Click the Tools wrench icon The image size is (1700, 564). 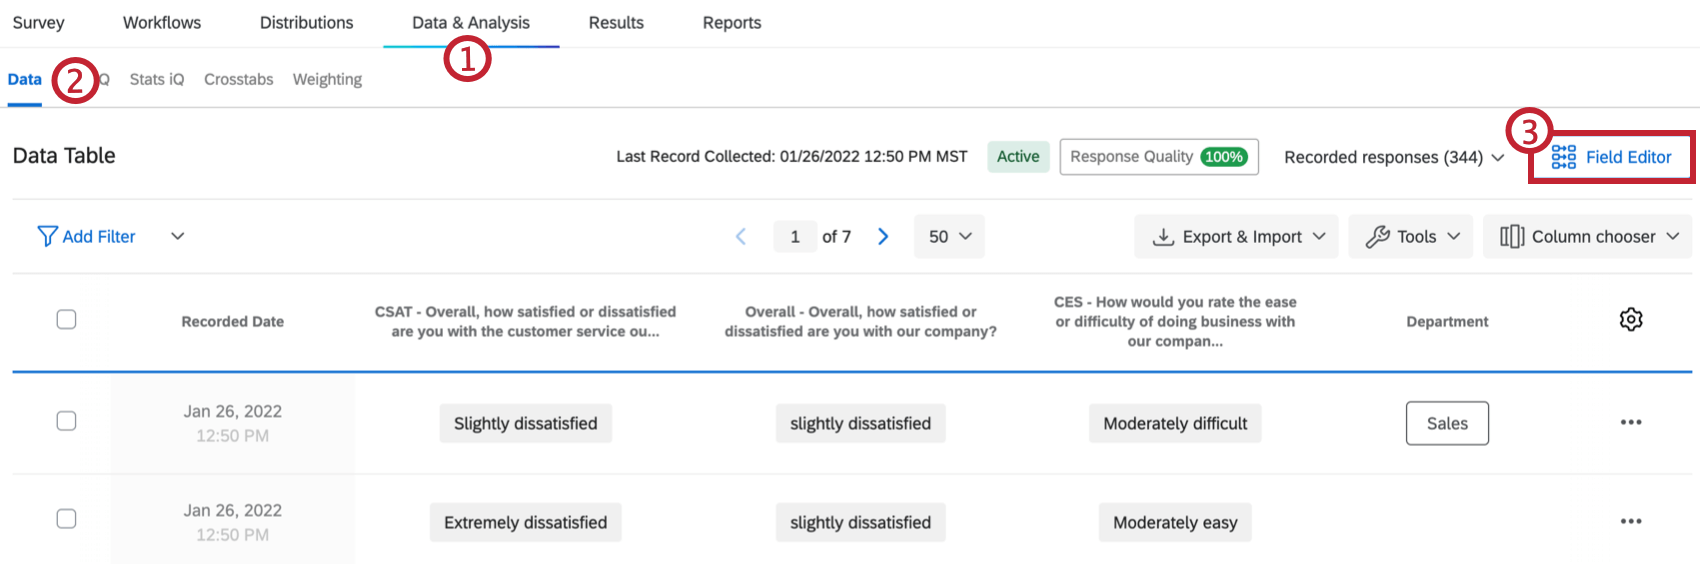(x=1377, y=237)
